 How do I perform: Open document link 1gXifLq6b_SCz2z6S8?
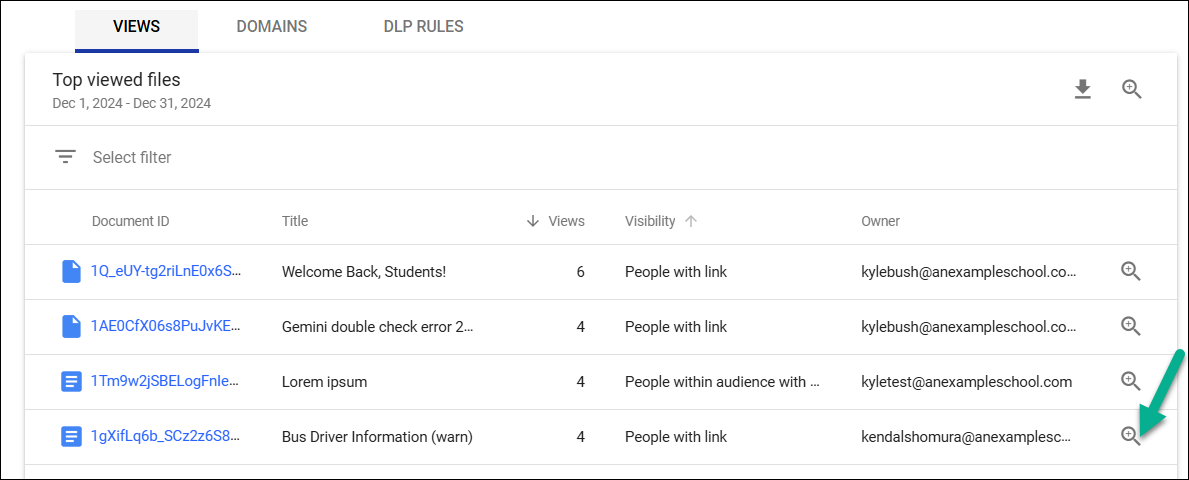click(x=165, y=437)
